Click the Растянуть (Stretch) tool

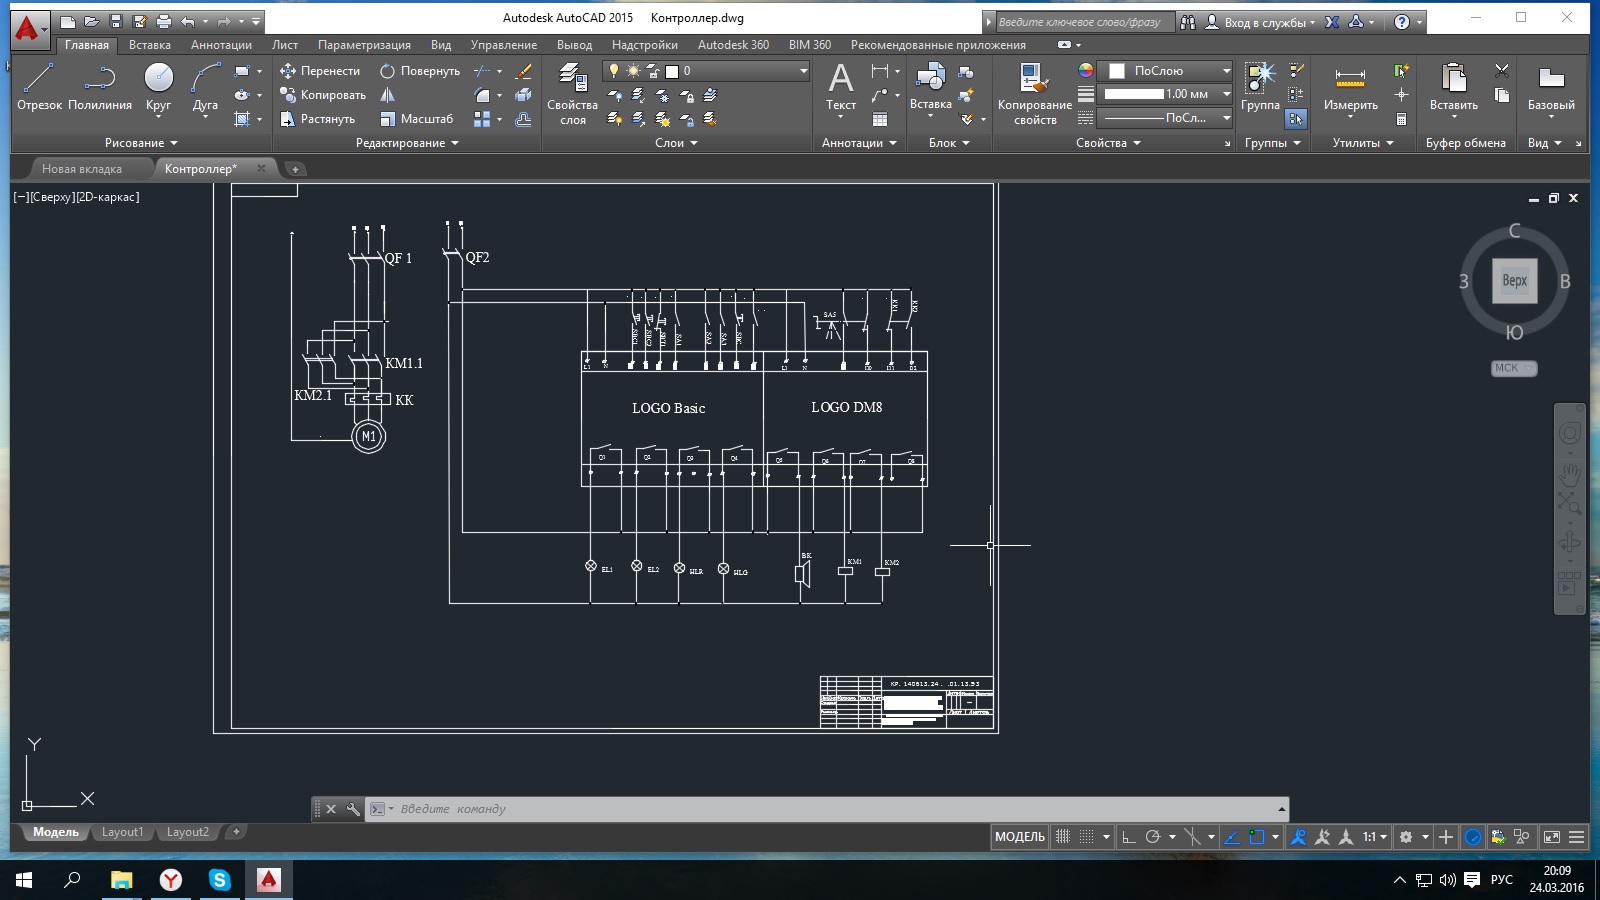(318, 119)
